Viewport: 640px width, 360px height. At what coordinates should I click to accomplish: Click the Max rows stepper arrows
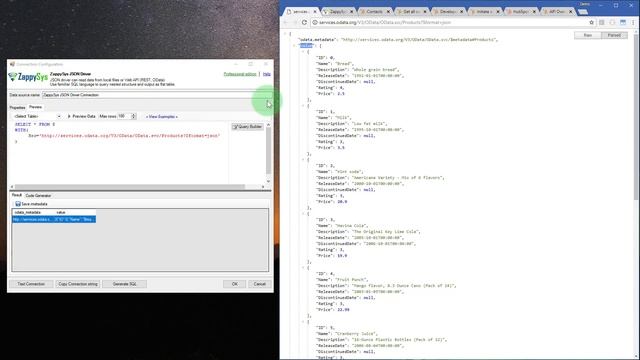[133, 116]
